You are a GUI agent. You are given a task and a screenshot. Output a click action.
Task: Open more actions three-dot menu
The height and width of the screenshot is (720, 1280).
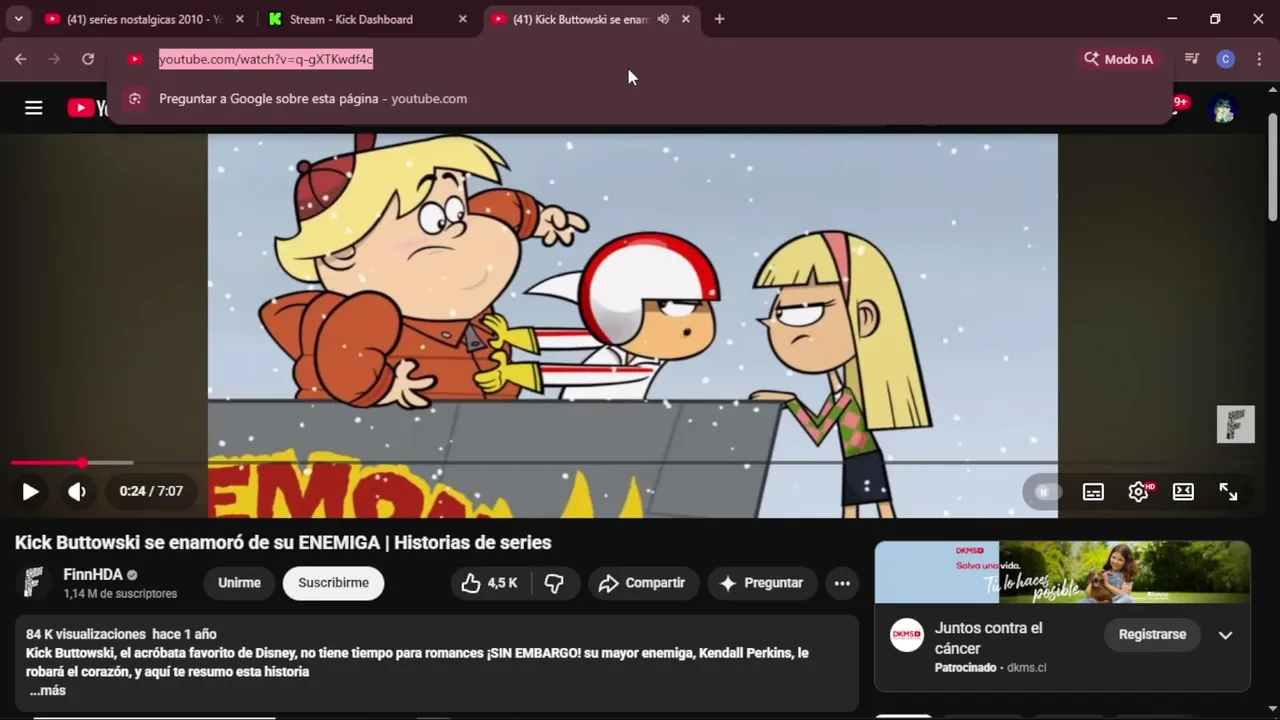coord(842,583)
